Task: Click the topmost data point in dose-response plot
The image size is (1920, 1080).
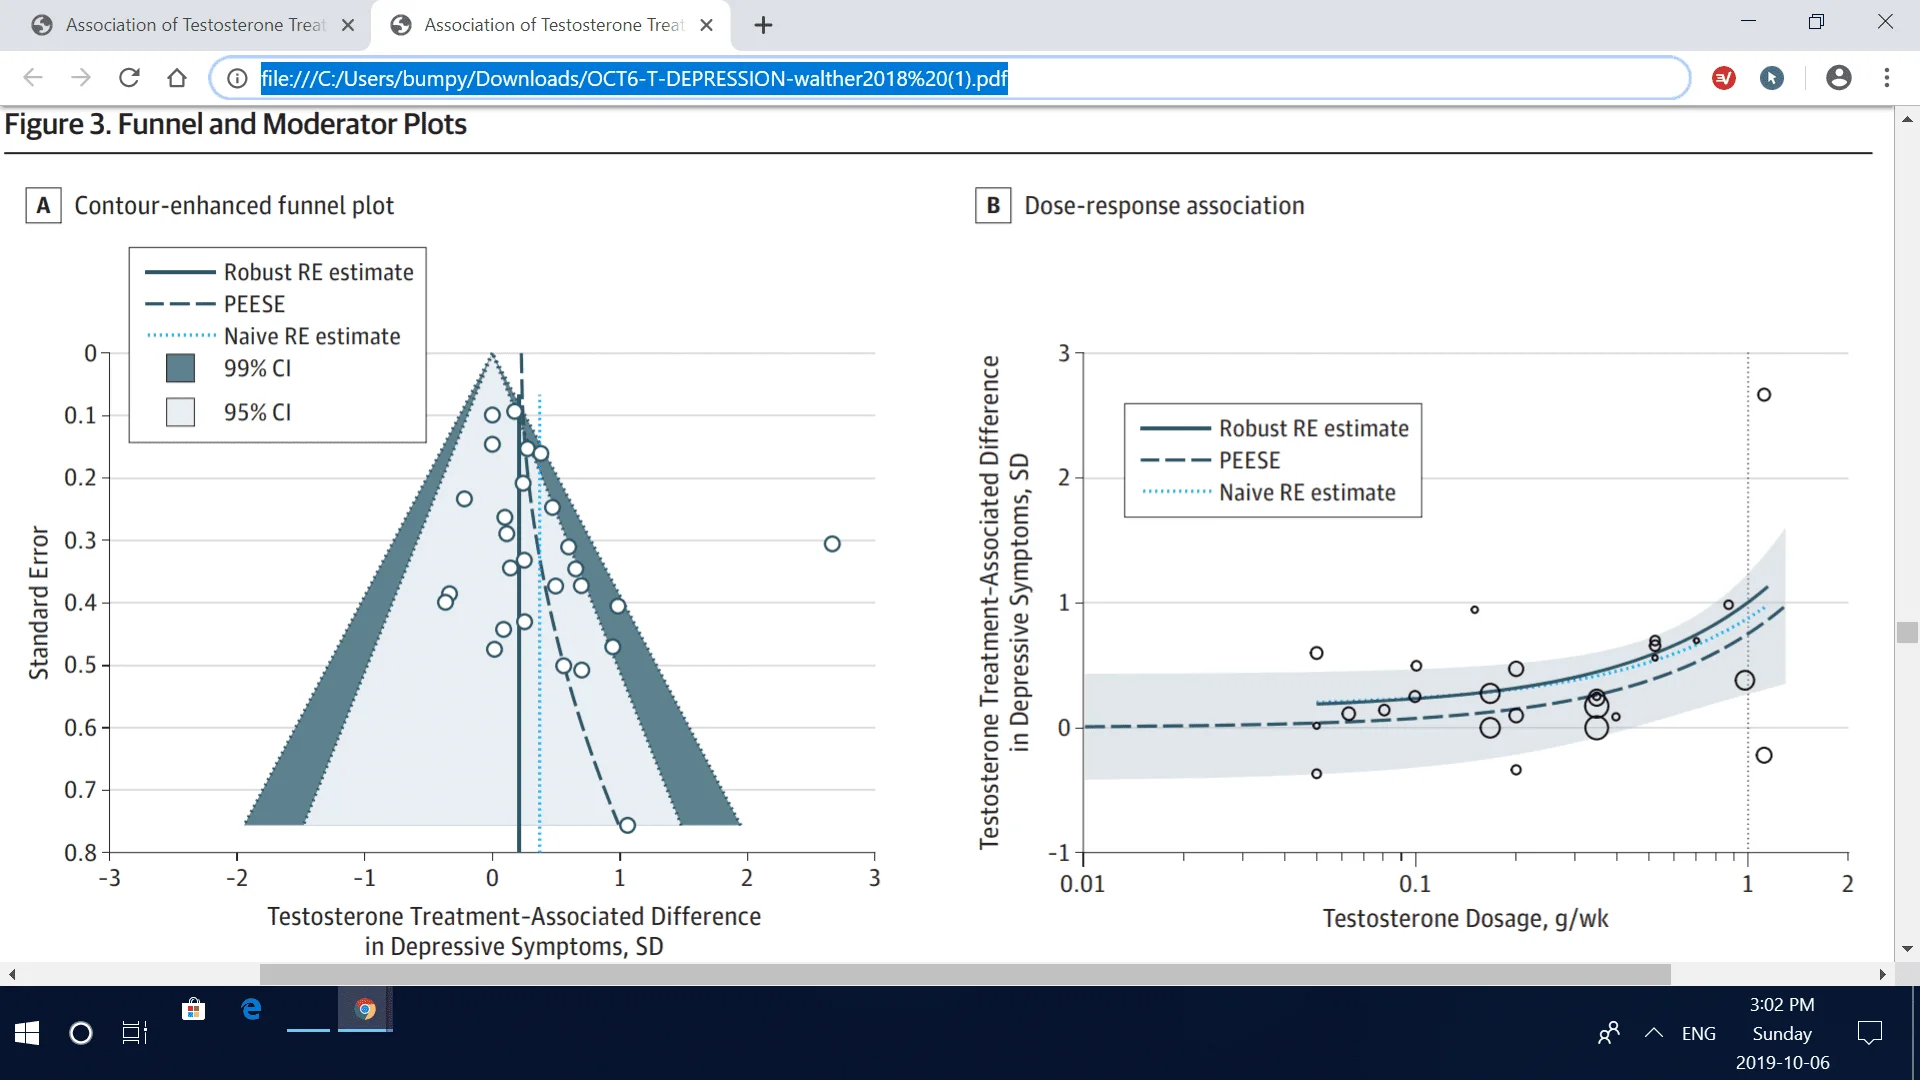Action: pyautogui.click(x=1764, y=395)
